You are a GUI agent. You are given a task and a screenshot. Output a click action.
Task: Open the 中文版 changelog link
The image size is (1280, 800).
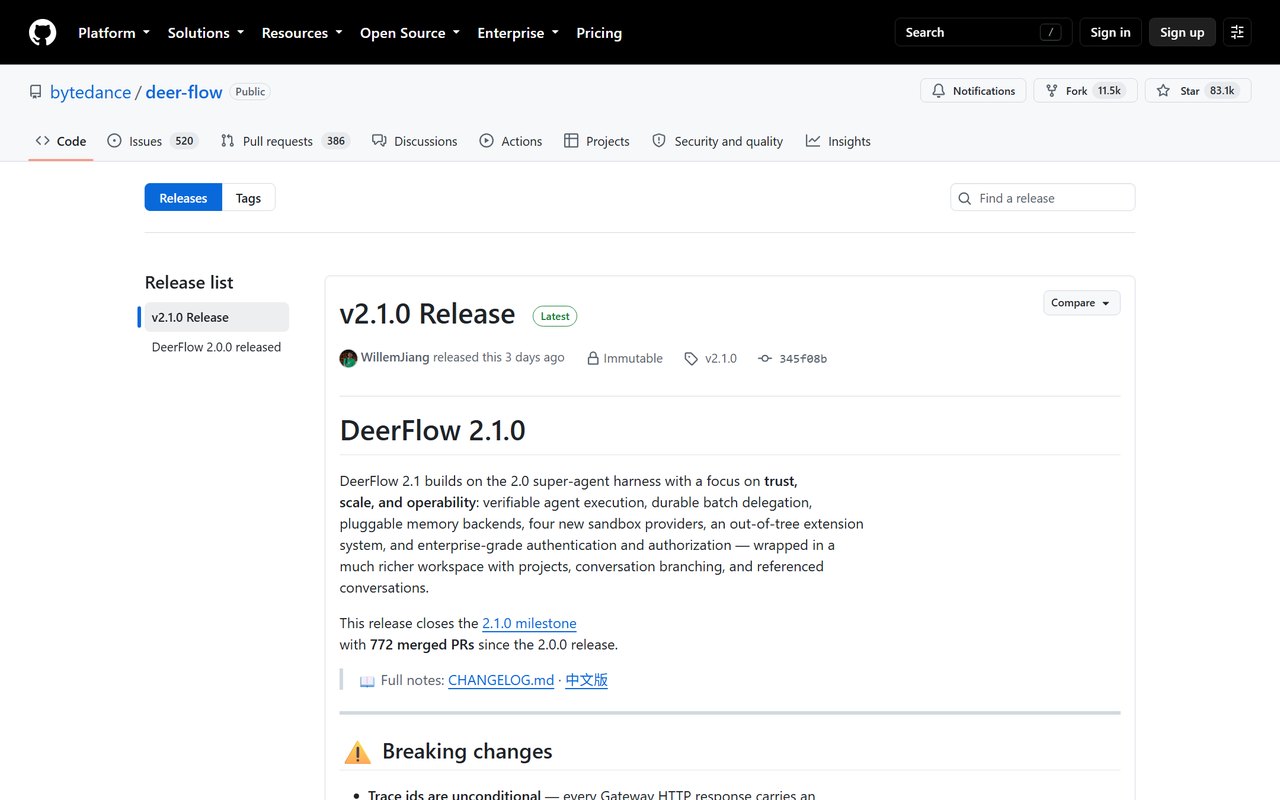pyautogui.click(x=586, y=680)
